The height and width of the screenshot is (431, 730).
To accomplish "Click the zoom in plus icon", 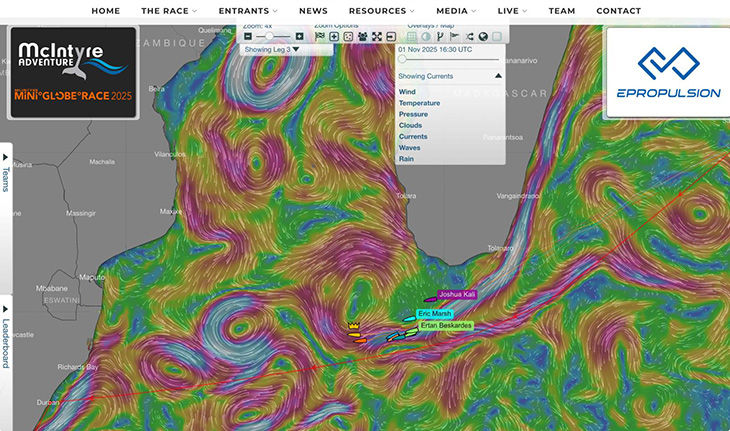I will 299,36.
